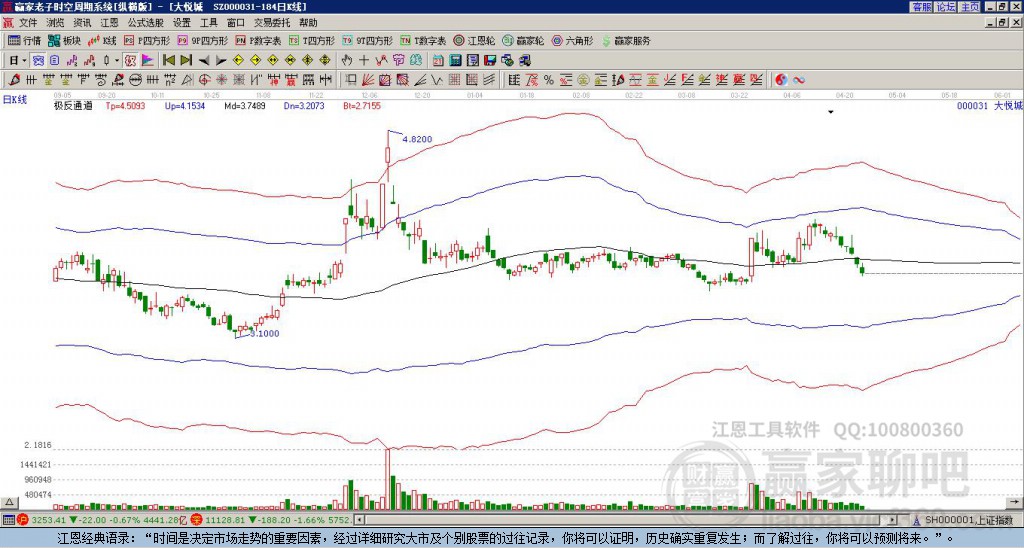Click the Tp=4.5093 value
The image size is (1024, 548).
(x=126, y=105)
